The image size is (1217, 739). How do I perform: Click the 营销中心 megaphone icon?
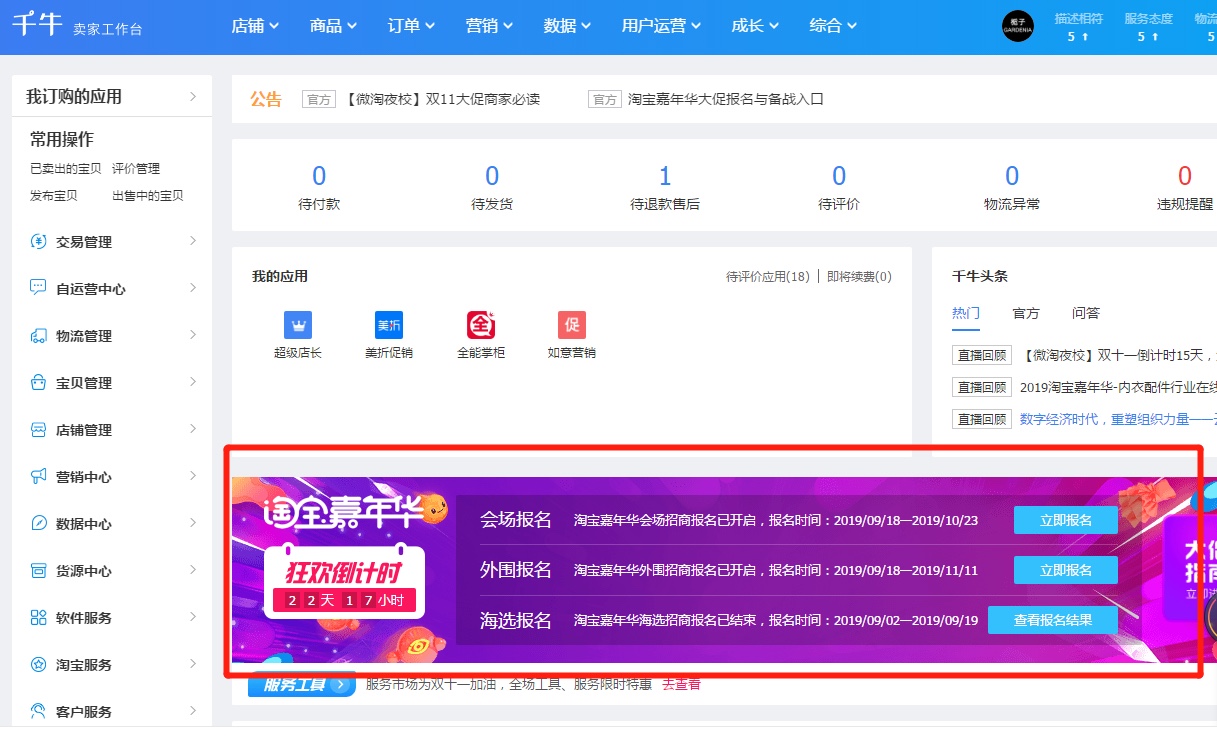click(39, 477)
